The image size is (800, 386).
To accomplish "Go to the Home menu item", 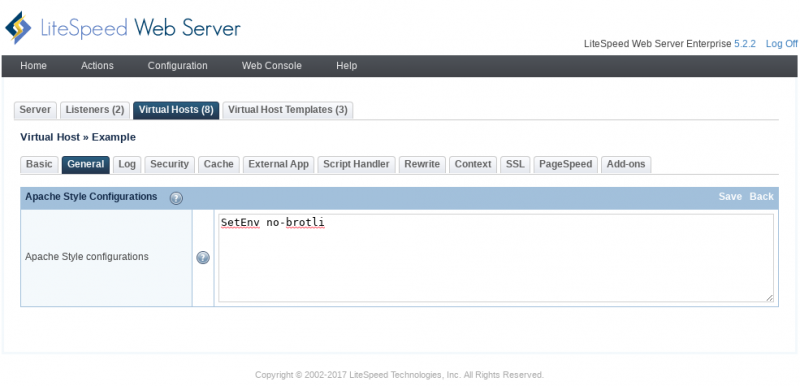I will tap(34, 66).
